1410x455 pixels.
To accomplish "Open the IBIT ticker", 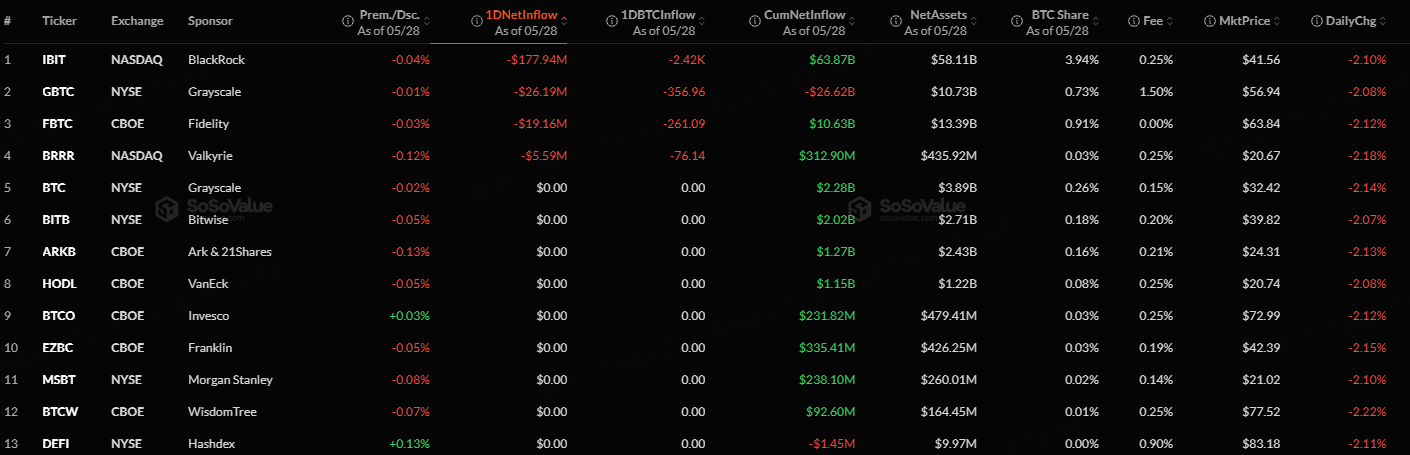I will click(54, 60).
